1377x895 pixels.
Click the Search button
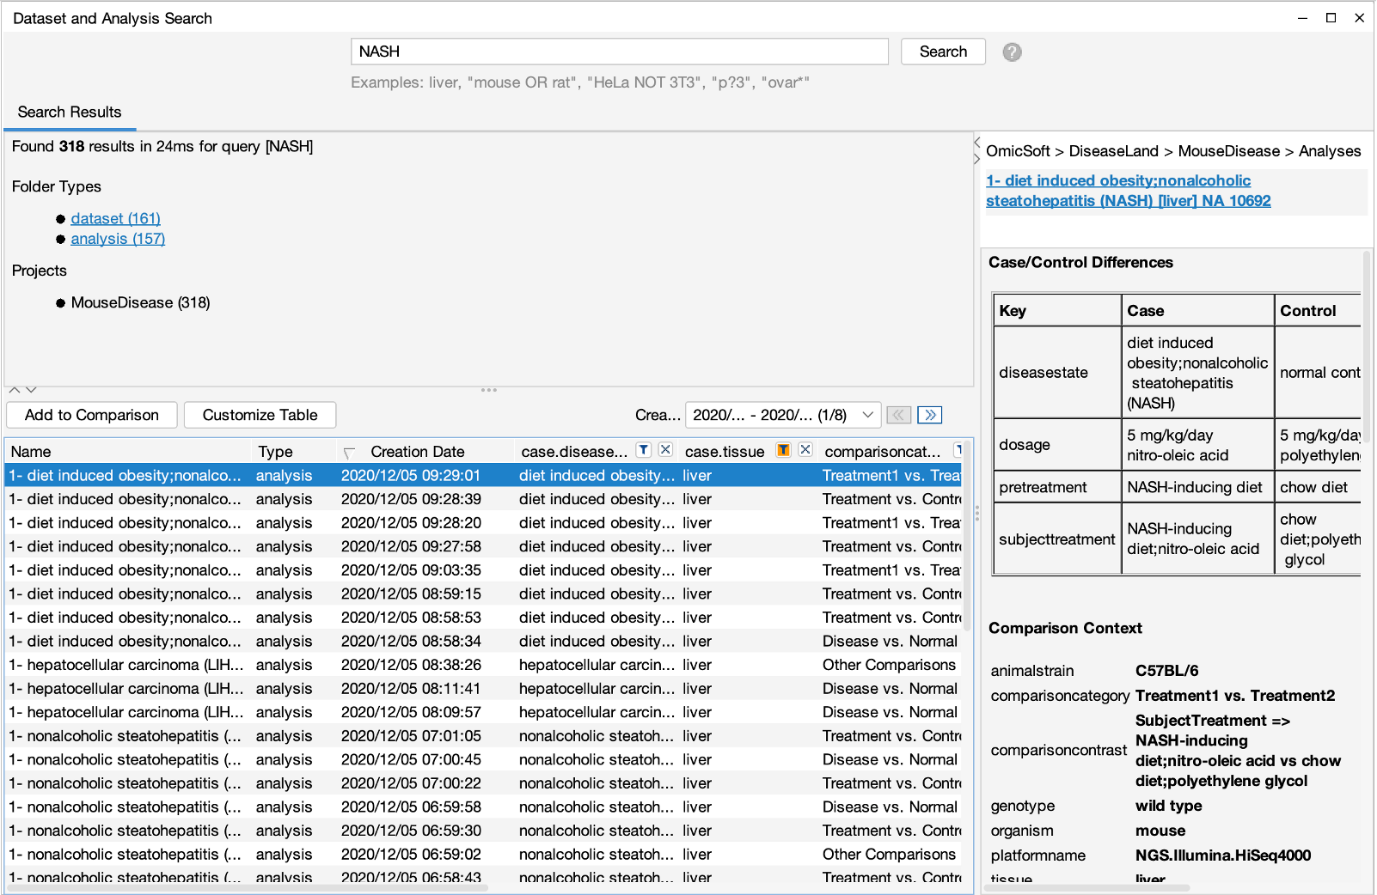tap(943, 52)
